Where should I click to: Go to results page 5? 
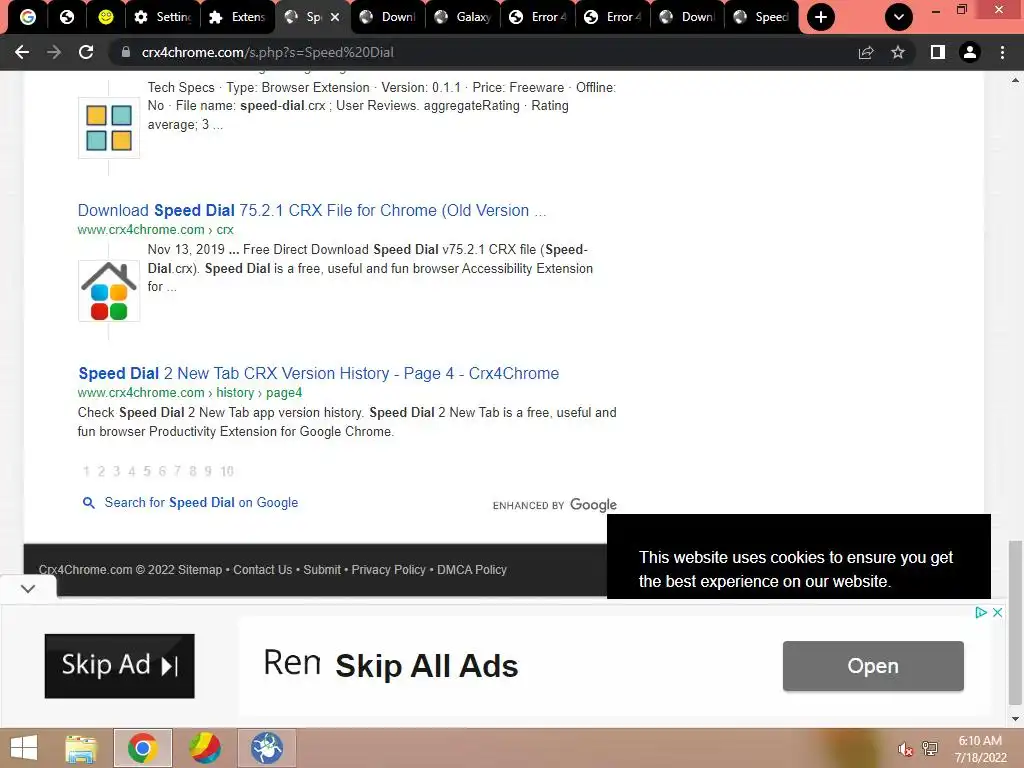point(147,471)
